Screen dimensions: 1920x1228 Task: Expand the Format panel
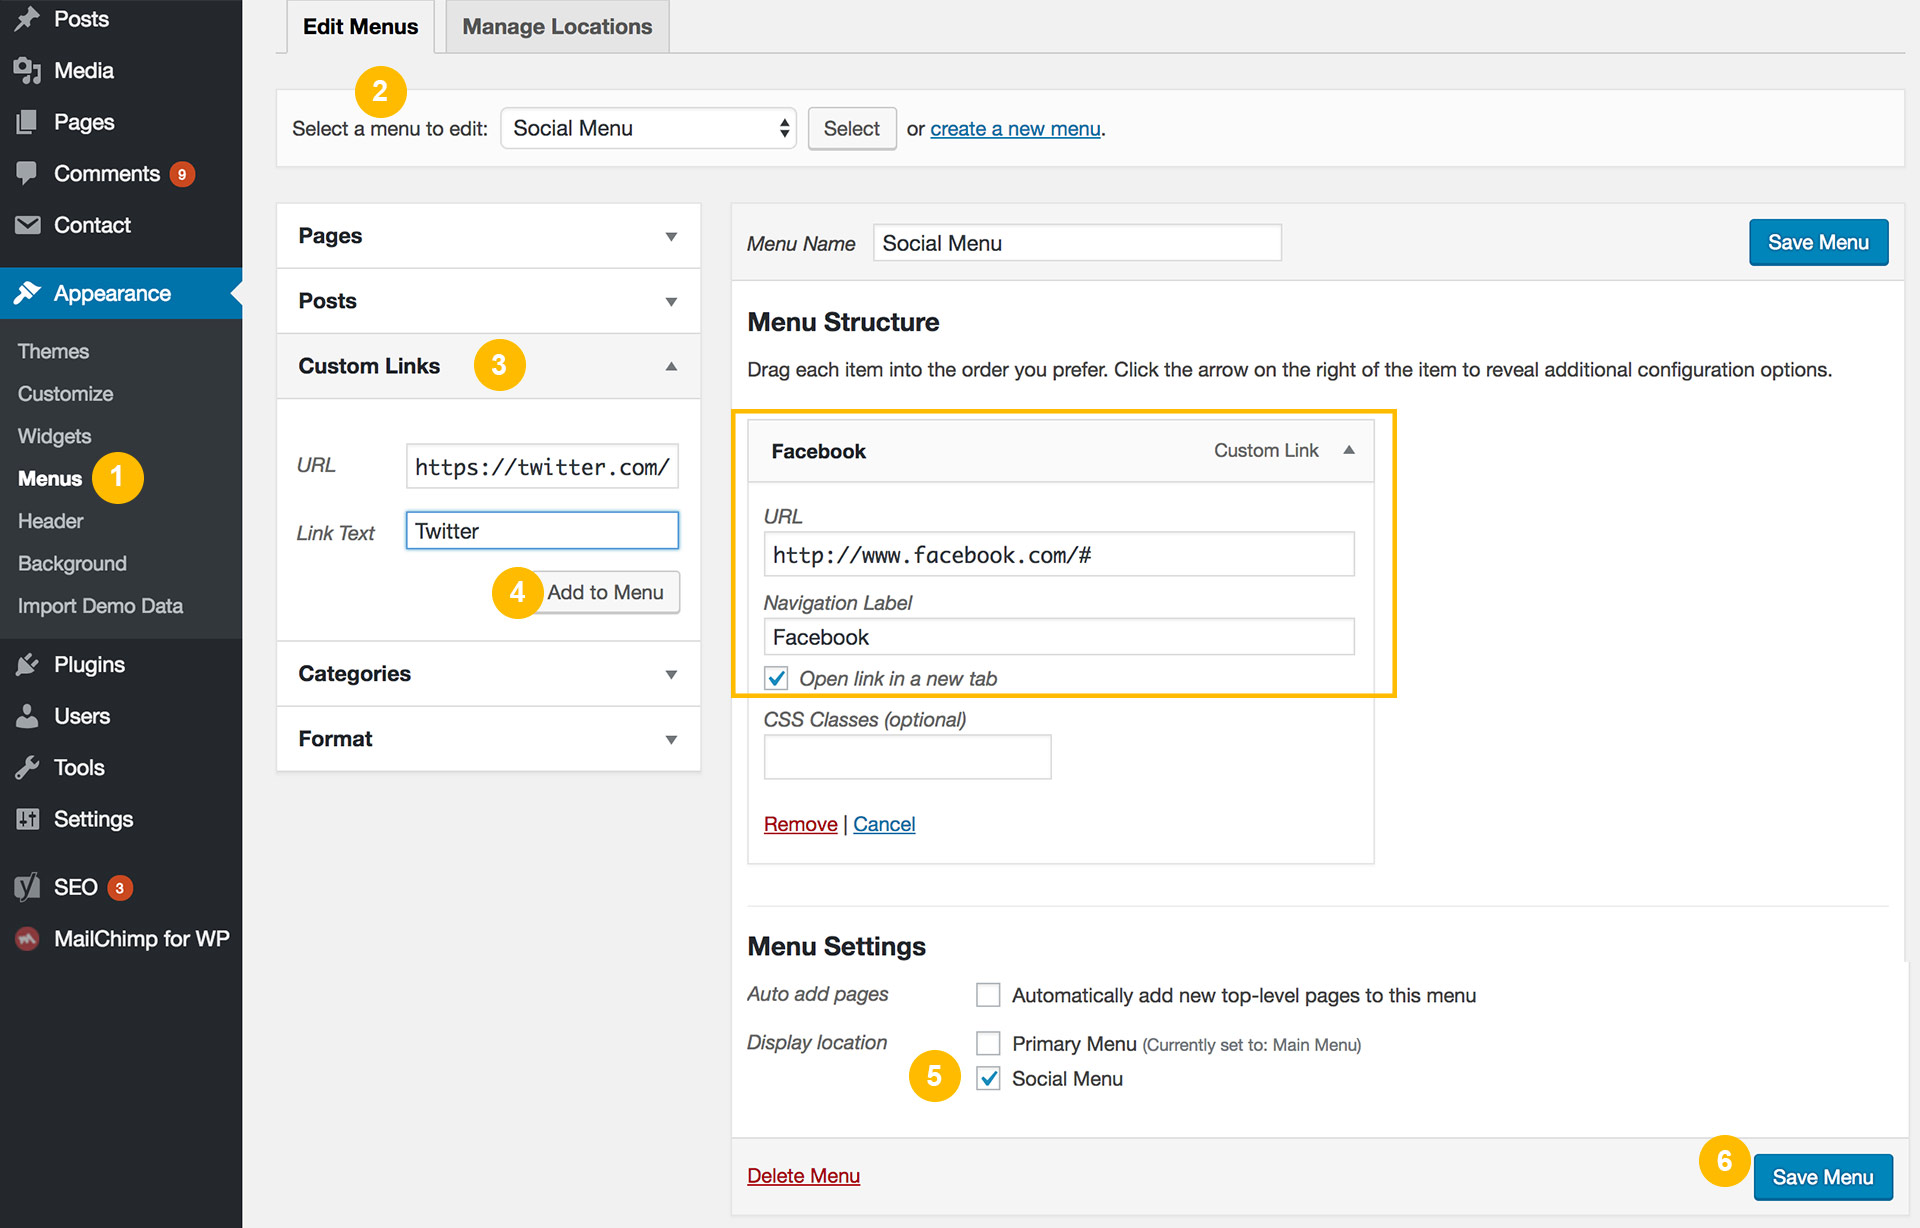pos(488,739)
